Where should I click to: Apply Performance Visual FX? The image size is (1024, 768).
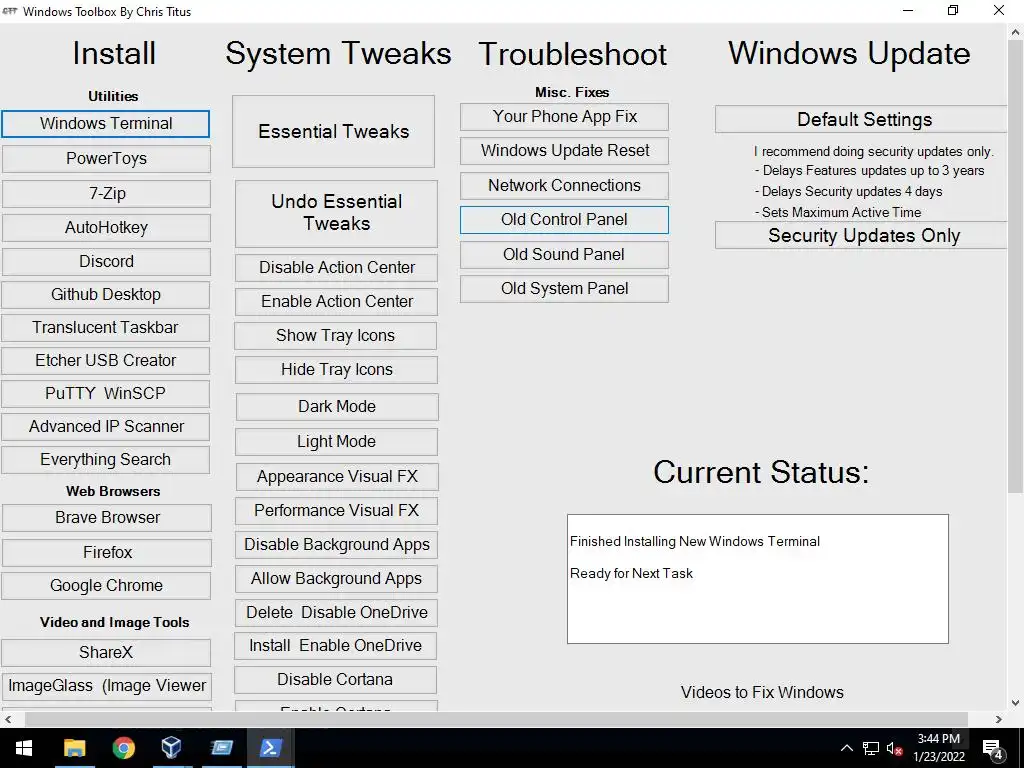[336, 511]
